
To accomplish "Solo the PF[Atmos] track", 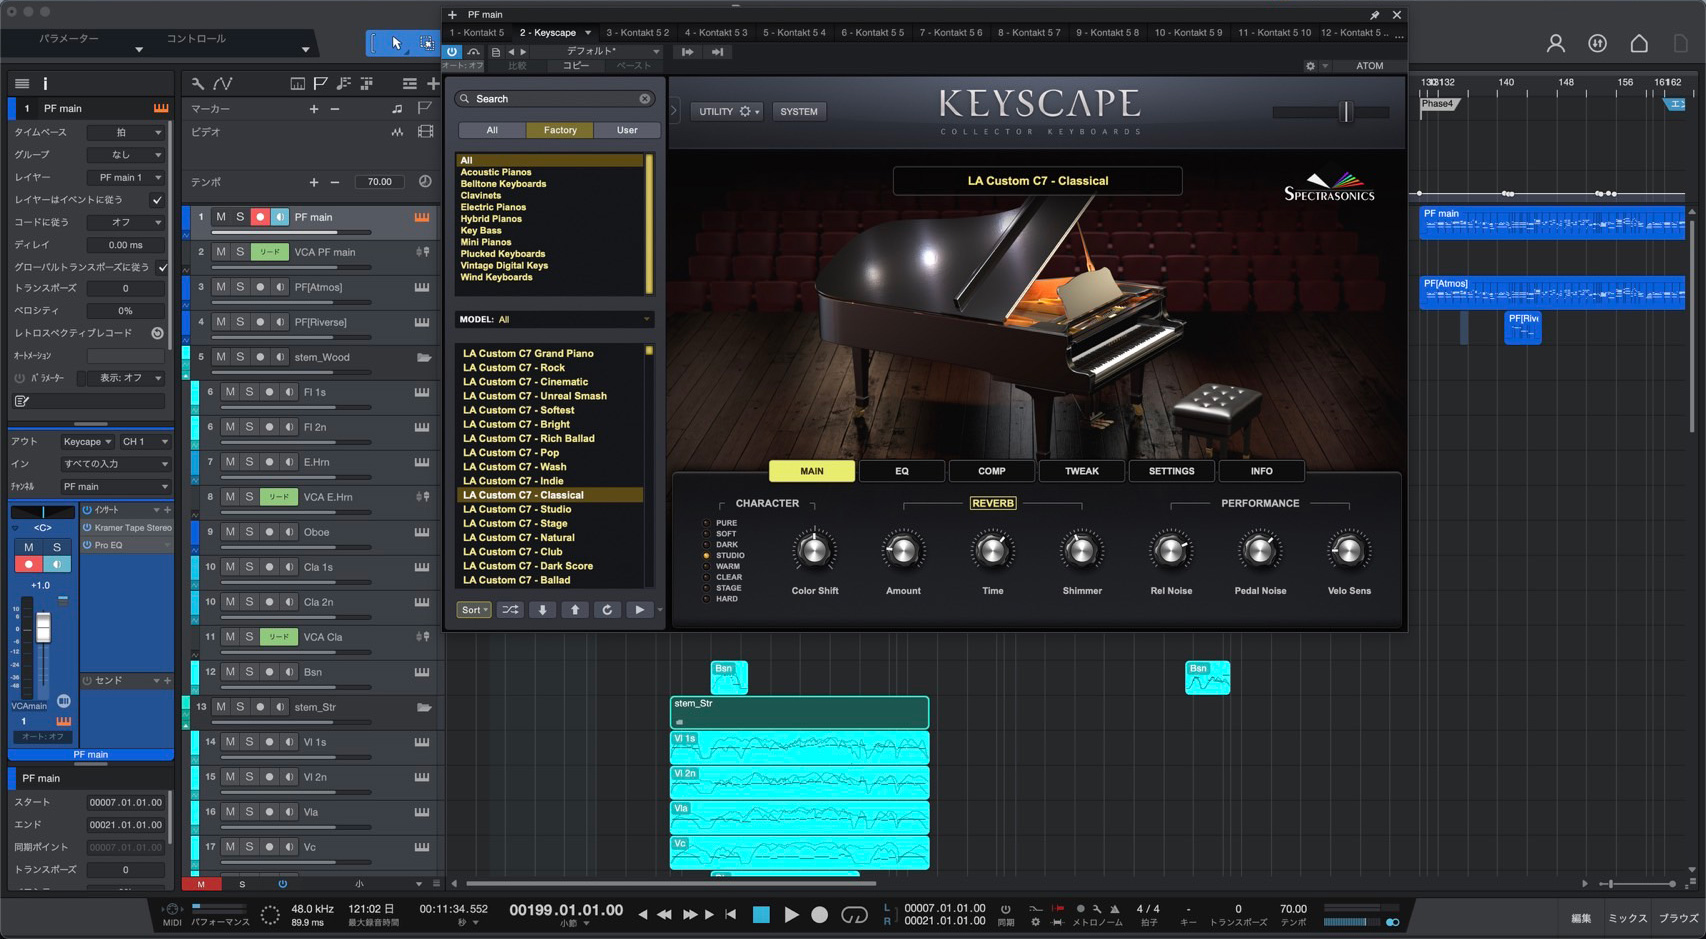I will click(240, 287).
